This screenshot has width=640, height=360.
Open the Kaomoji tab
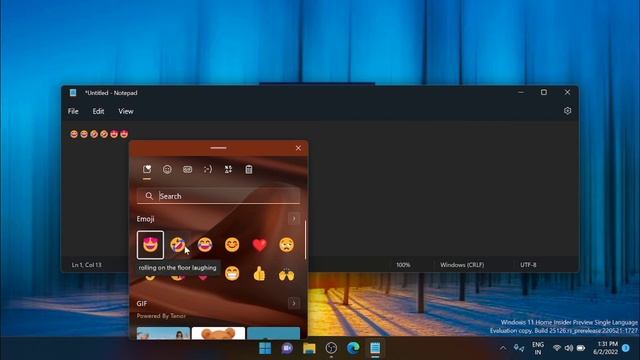click(x=208, y=169)
